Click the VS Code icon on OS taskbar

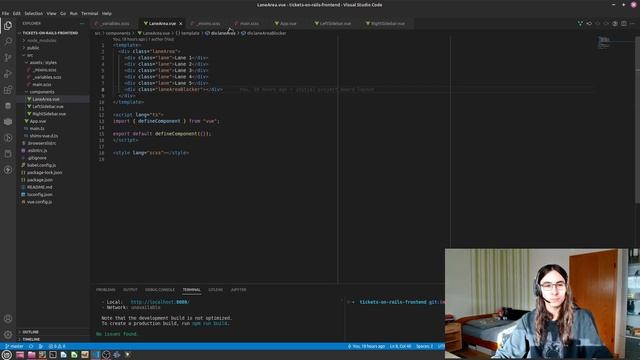pyautogui.click(x=96, y=355)
